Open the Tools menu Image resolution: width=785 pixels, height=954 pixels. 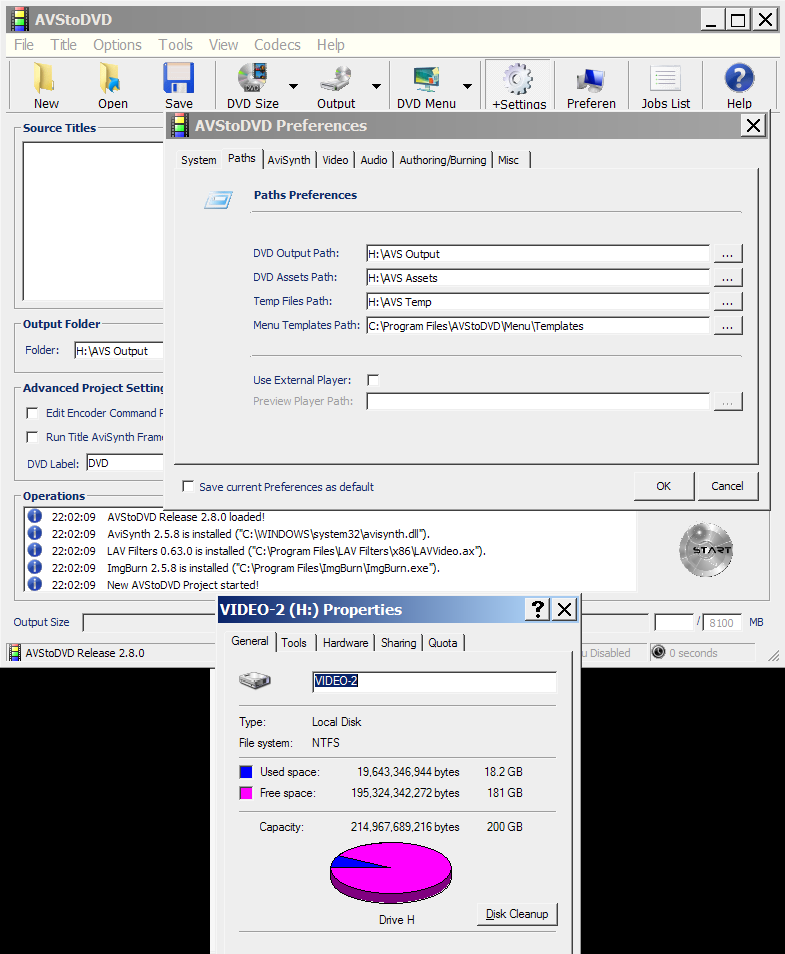tap(176, 45)
